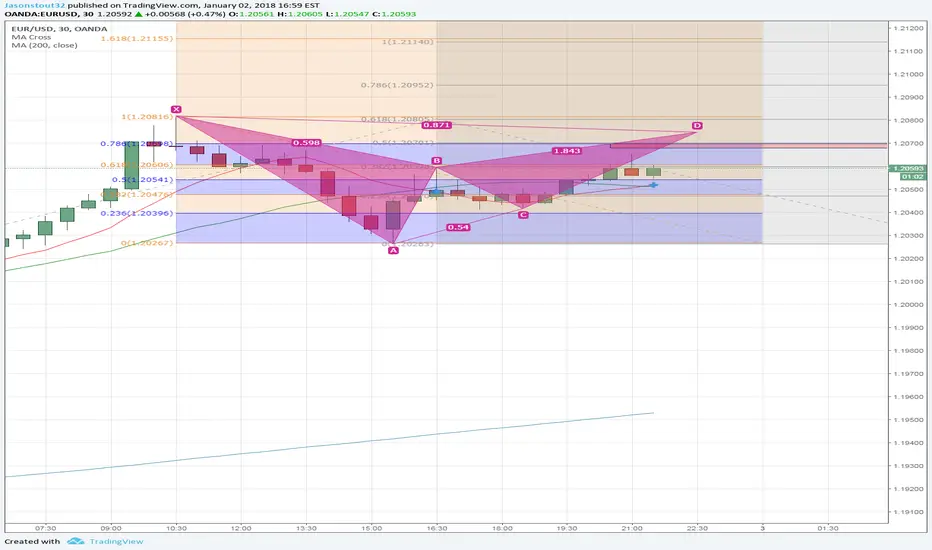Select the C point label of the pattern
Screen dimensions: 932x550
[523, 215]
